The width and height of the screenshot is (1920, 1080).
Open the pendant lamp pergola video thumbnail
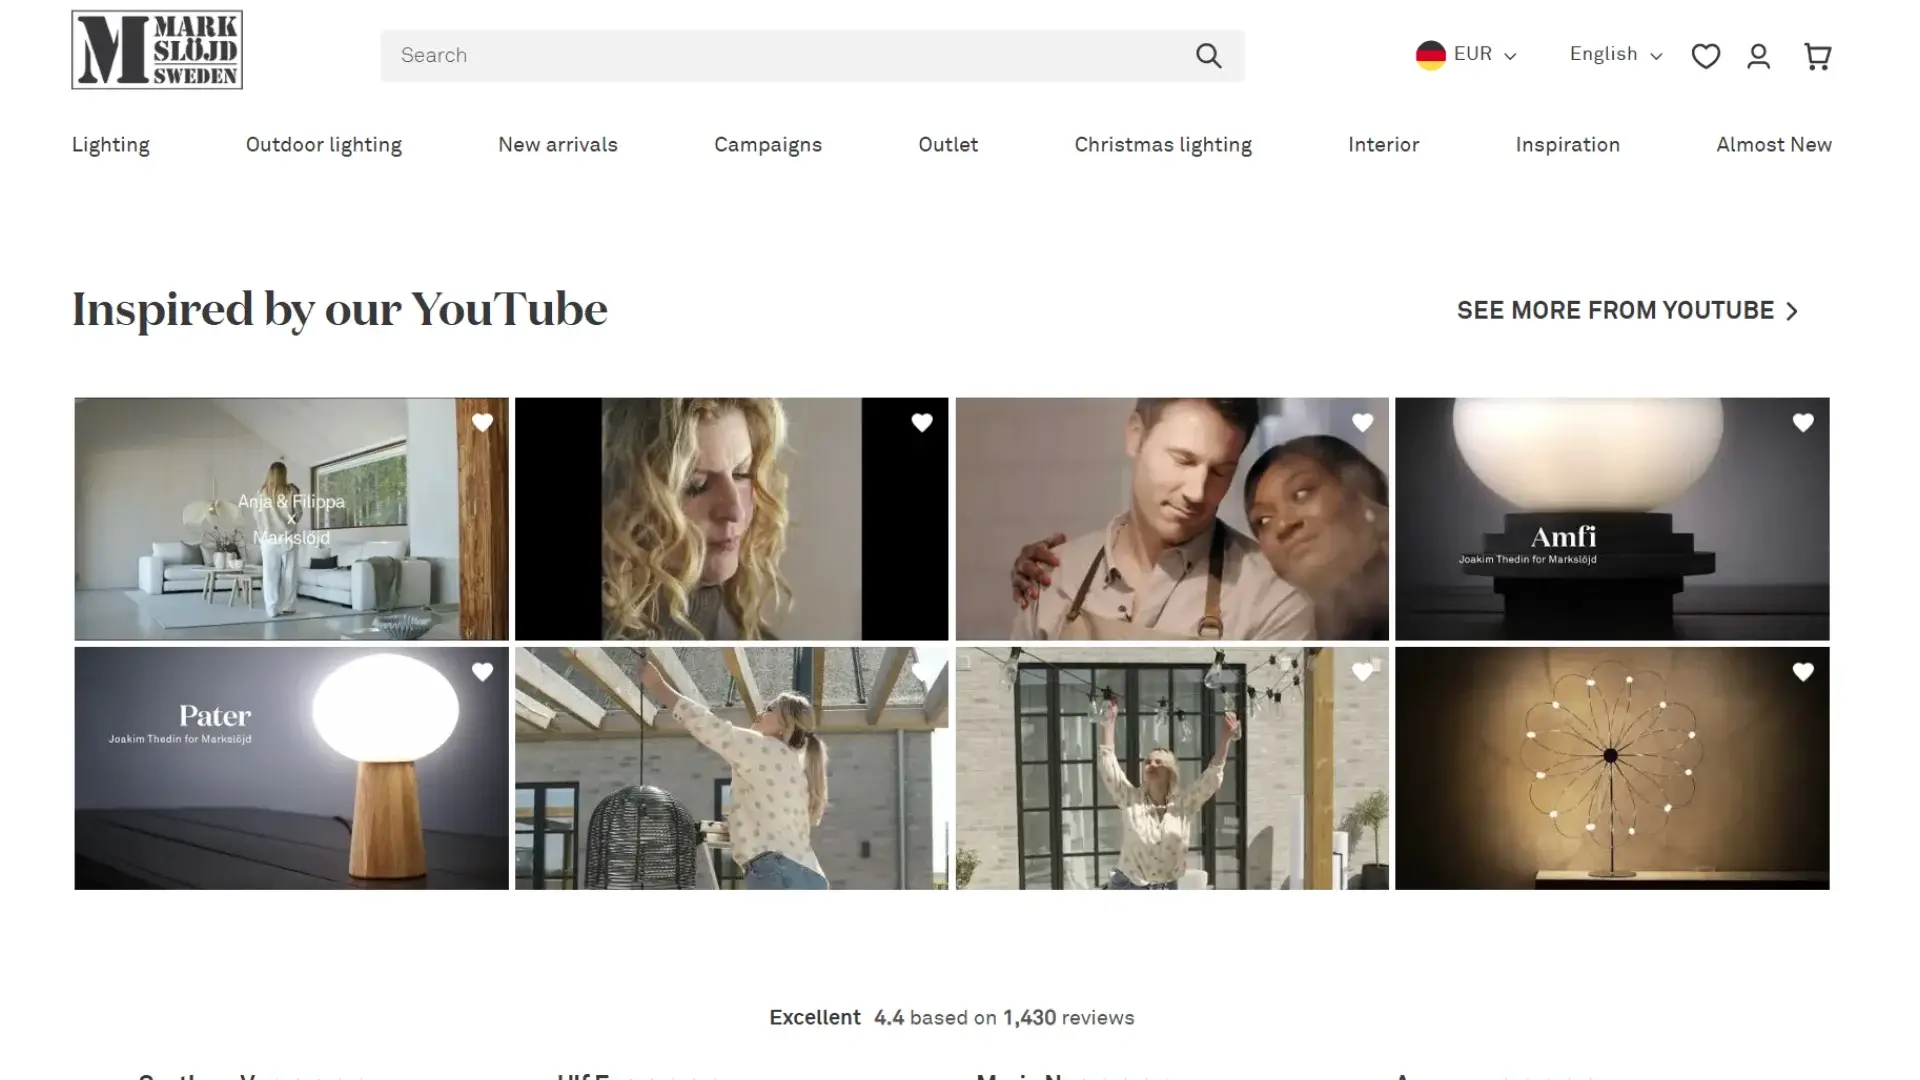tap(731, 768)
